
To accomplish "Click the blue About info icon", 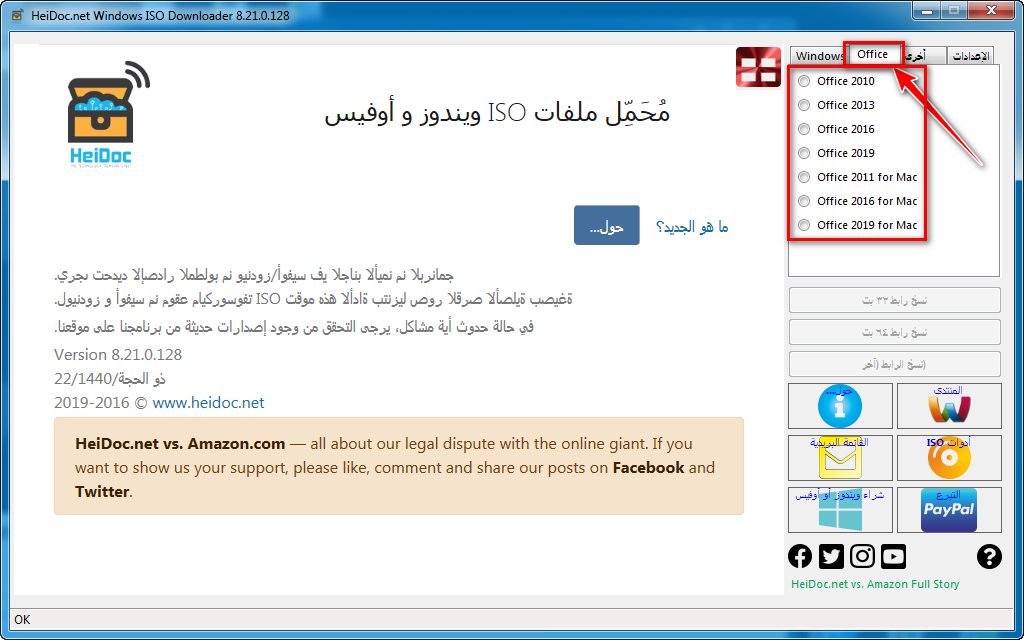I will [x=840, y=405].
